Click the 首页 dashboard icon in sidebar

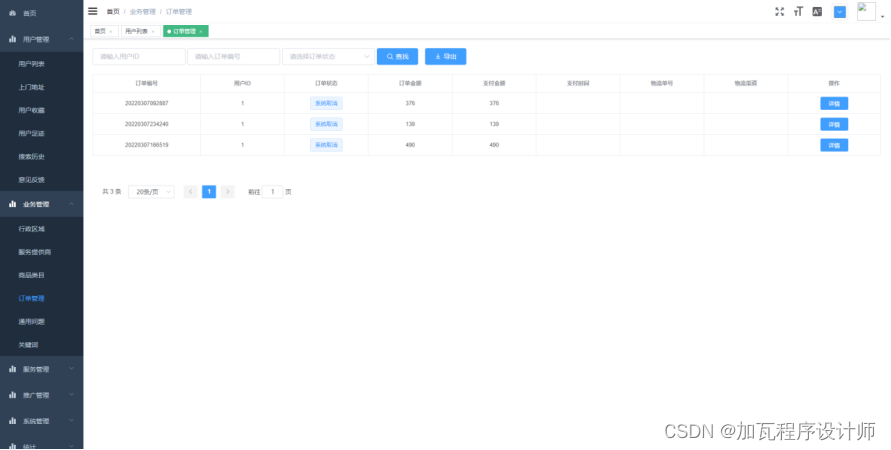click(x=13, y=13)
